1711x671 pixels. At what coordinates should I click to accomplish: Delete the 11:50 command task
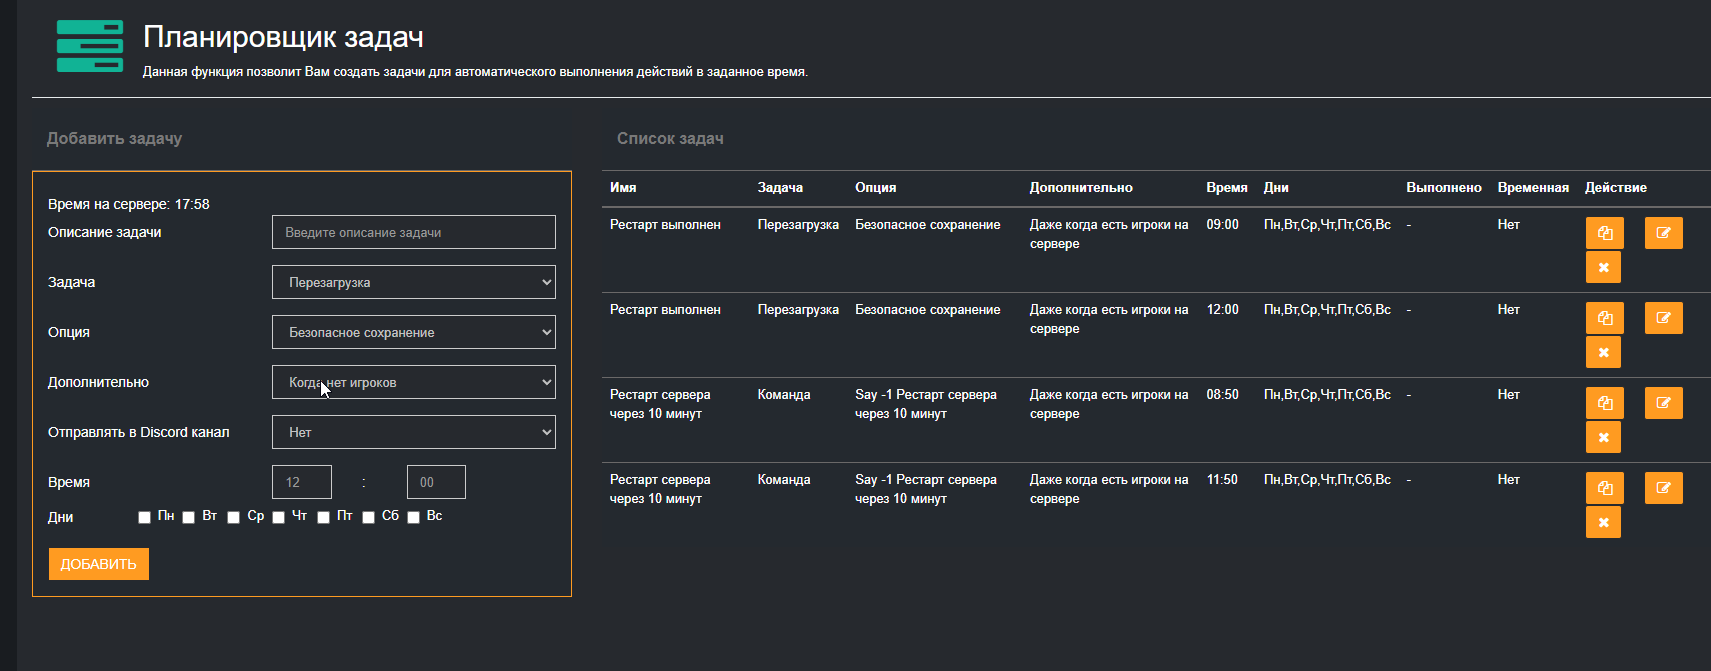[1603, 523]
